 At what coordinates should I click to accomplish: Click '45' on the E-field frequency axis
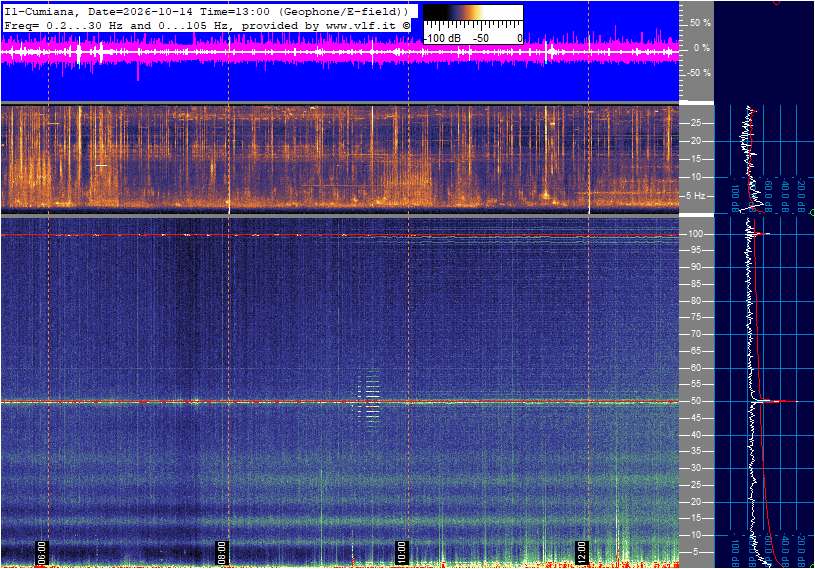click(x=695, y=418)
